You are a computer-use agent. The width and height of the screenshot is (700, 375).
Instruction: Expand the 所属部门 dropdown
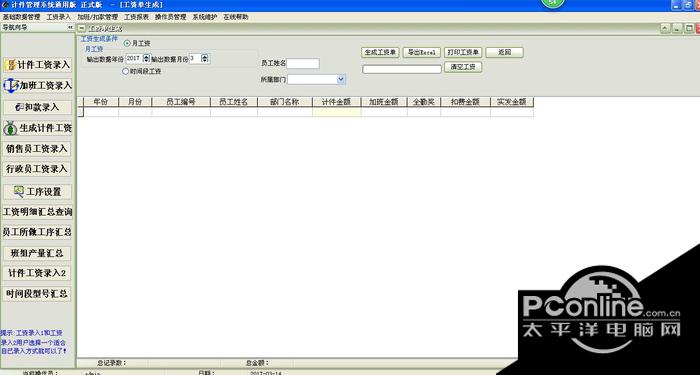click(x=341, y=79)
